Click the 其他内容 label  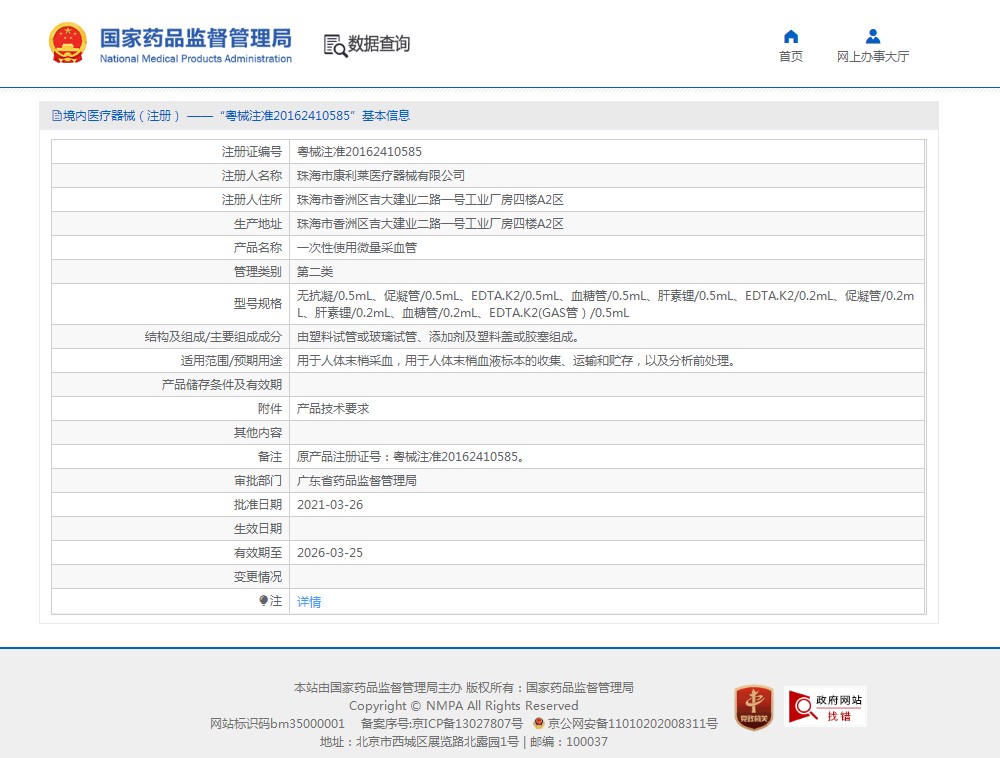[x=258, y=433]
